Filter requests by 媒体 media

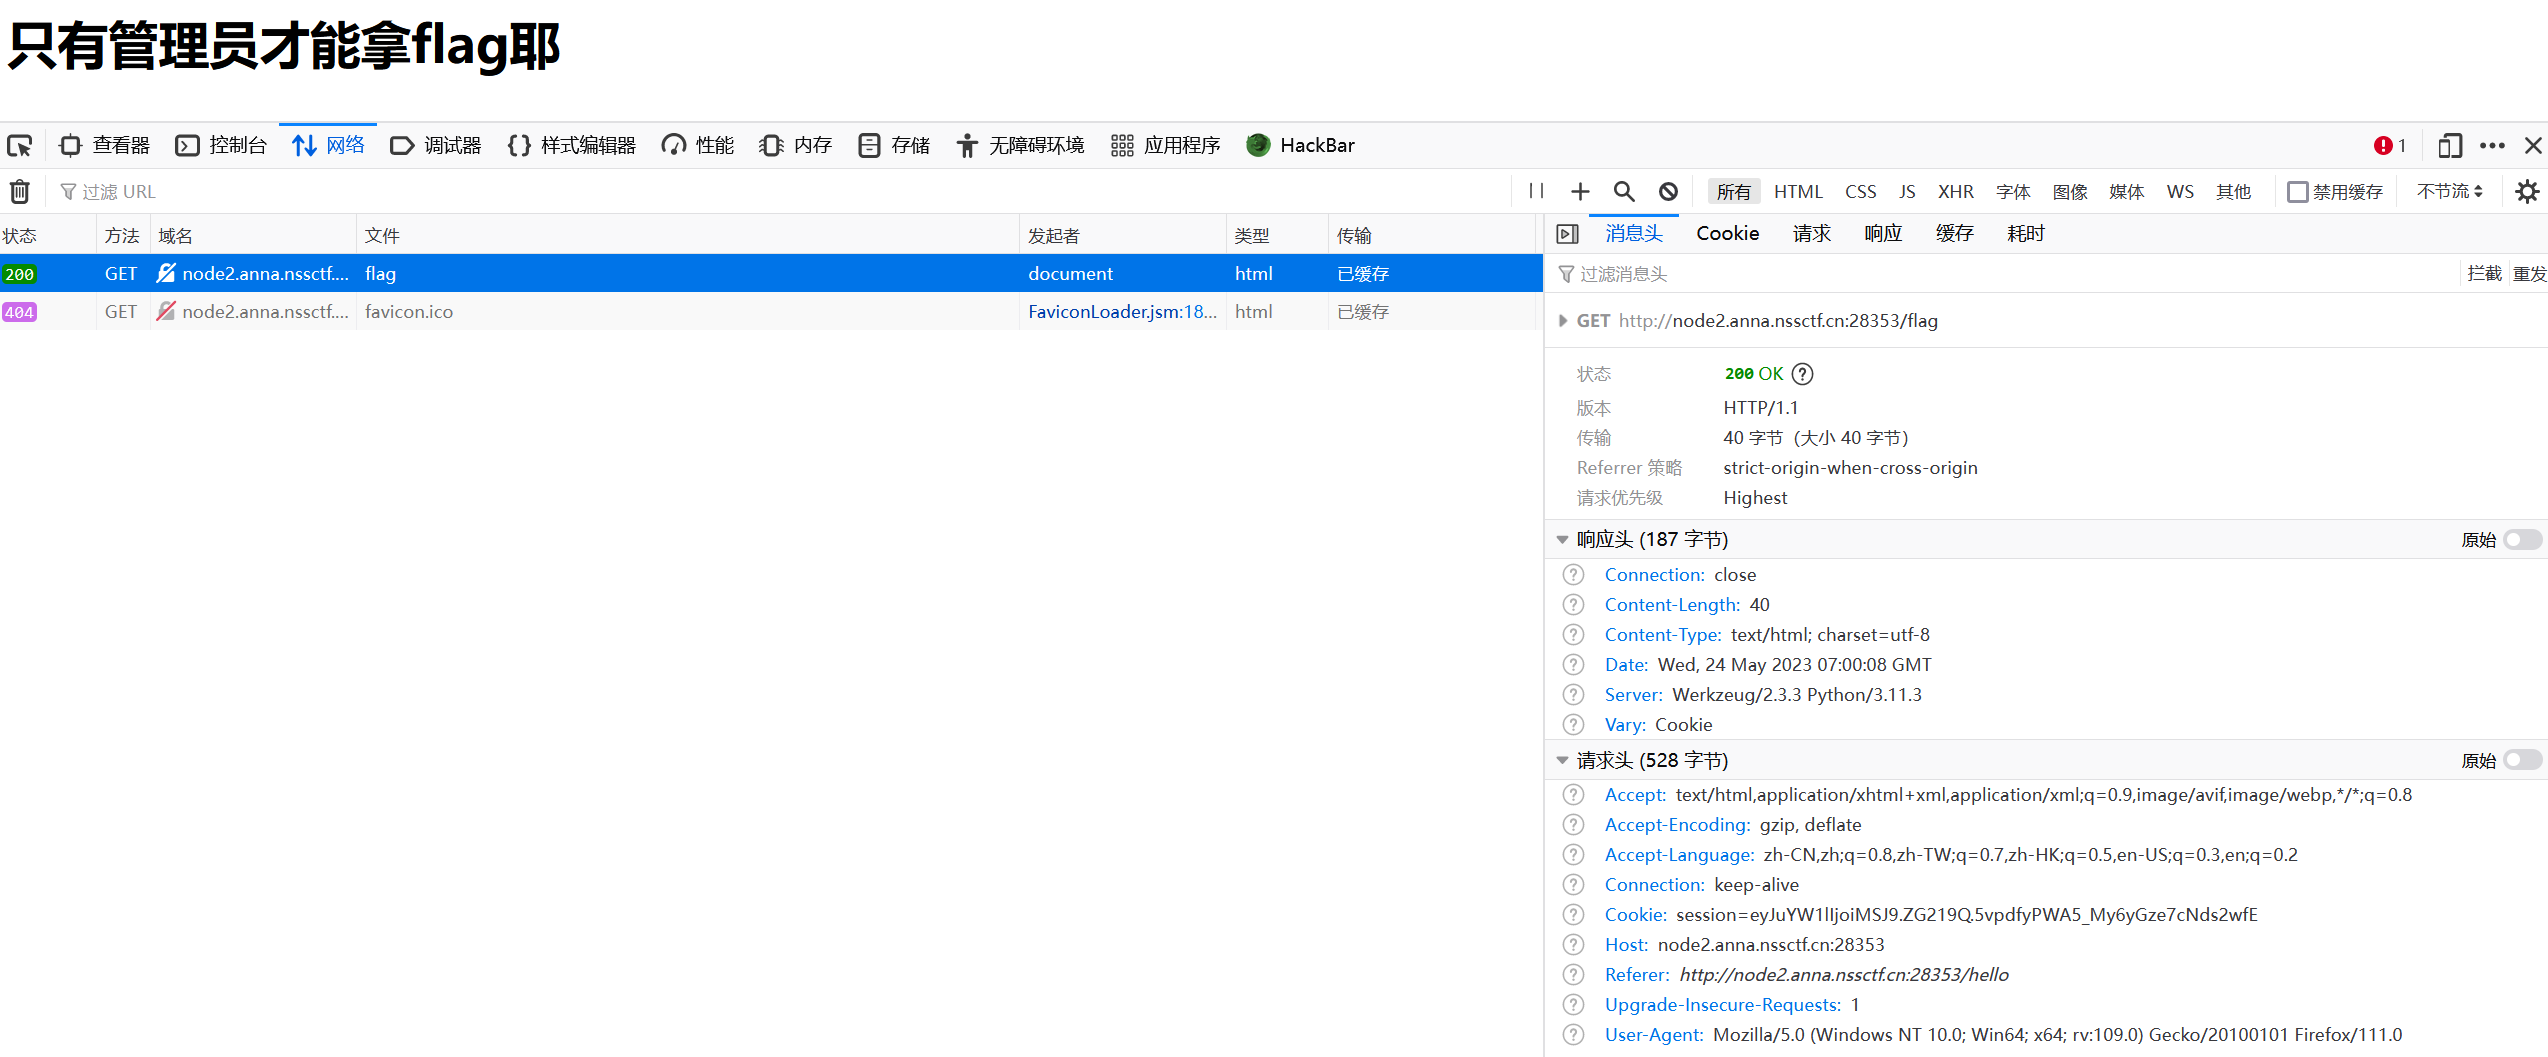tap(2127, 191)
